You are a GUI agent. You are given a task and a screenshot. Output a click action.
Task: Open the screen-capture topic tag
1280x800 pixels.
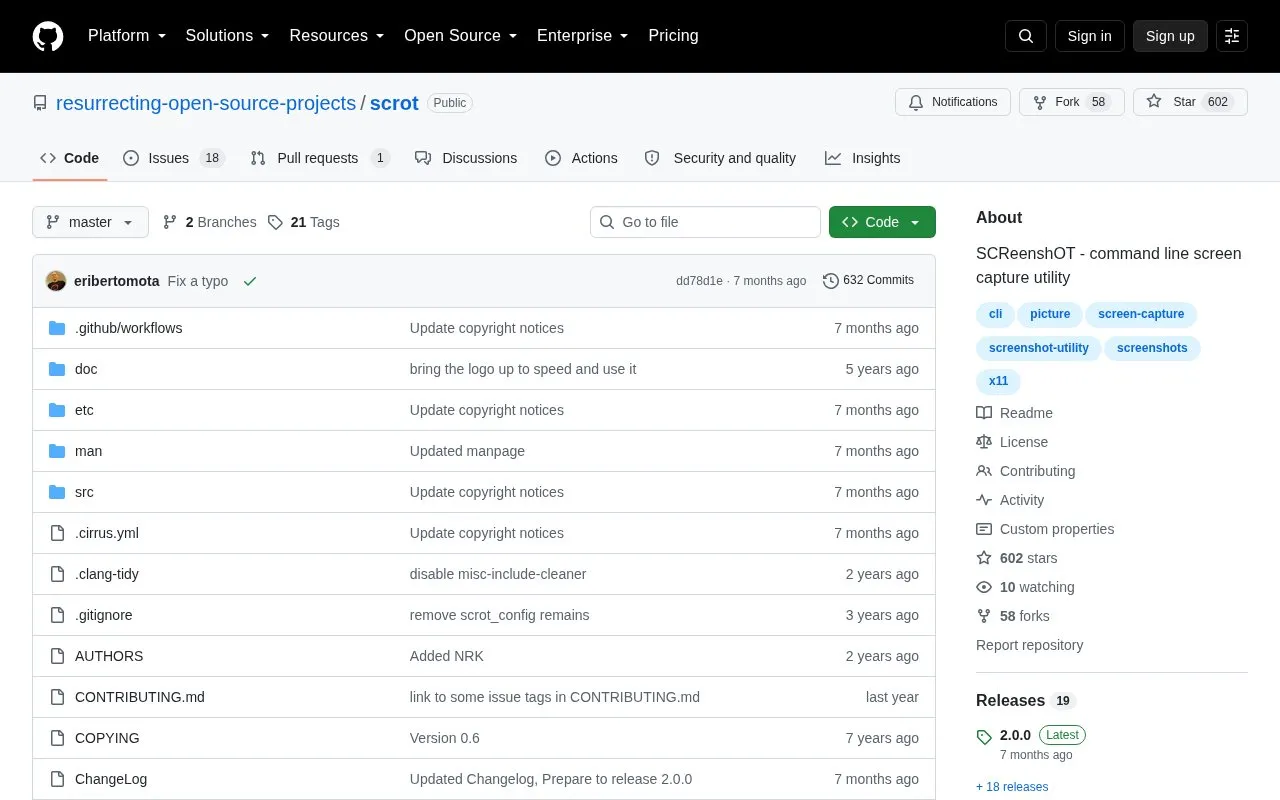[x=1141, y=314]
